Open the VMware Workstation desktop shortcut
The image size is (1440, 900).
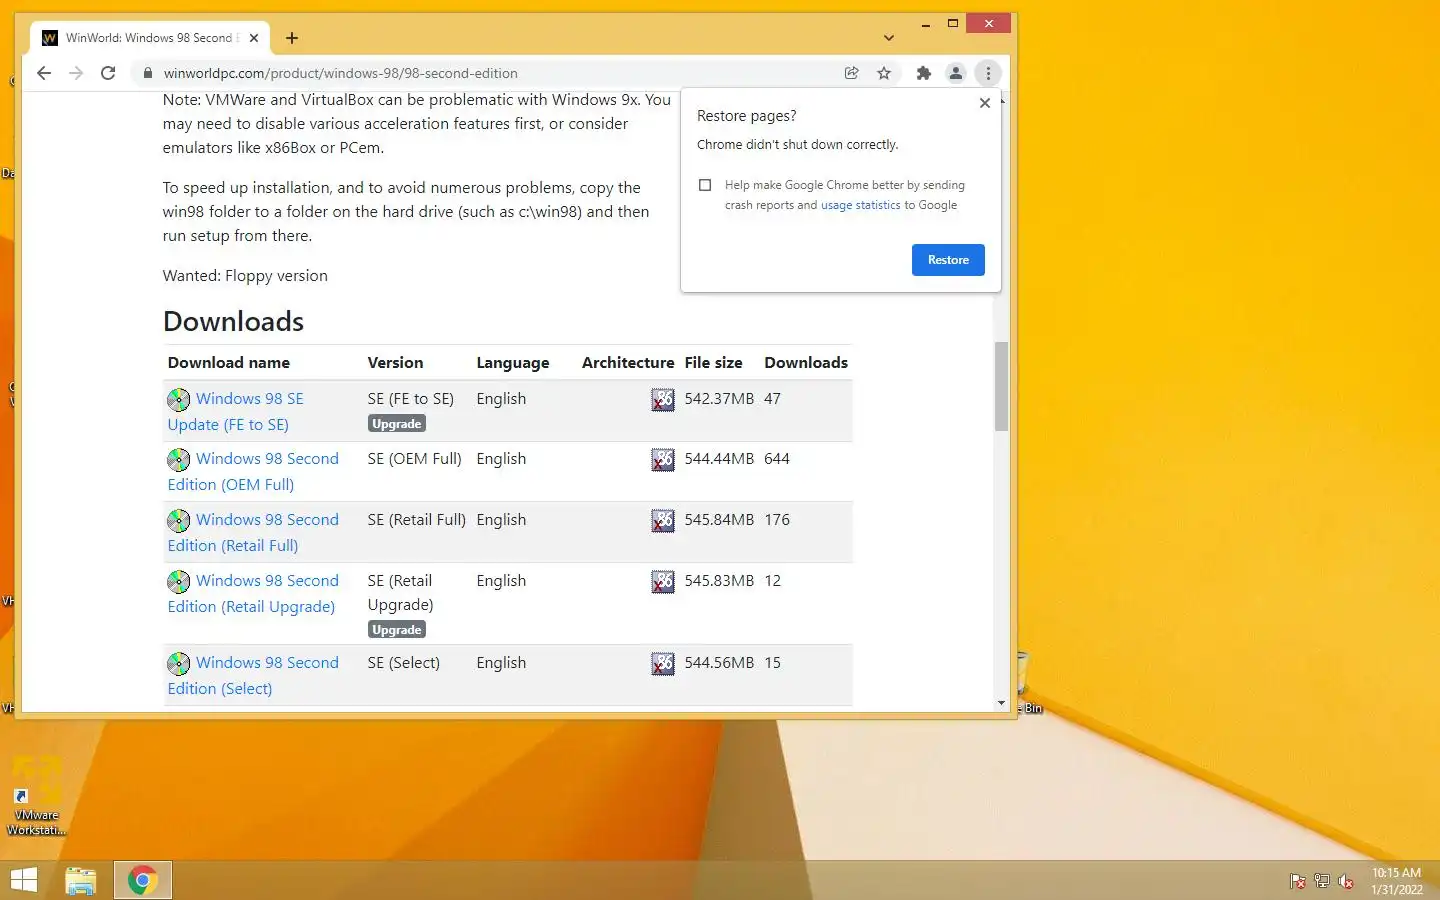coord(36,796)
